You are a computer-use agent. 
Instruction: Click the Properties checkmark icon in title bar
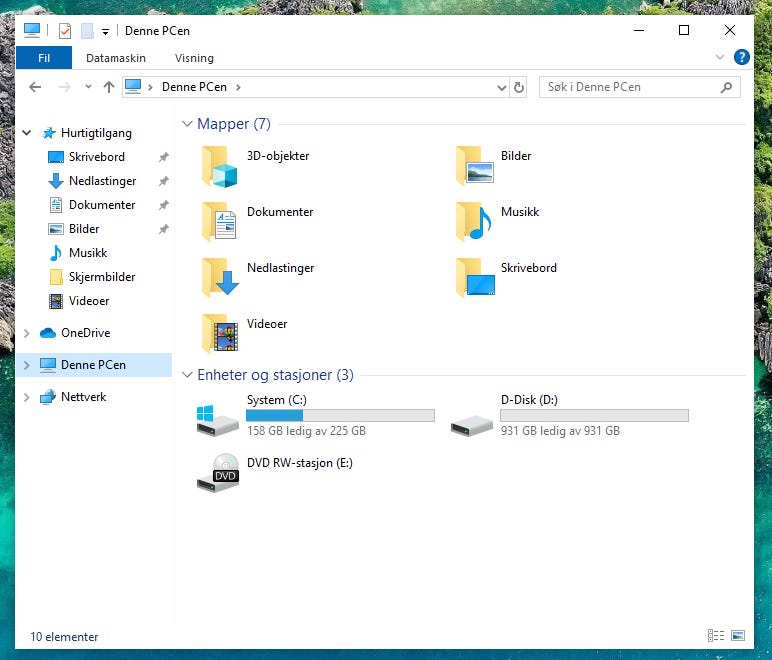(65, 31)
